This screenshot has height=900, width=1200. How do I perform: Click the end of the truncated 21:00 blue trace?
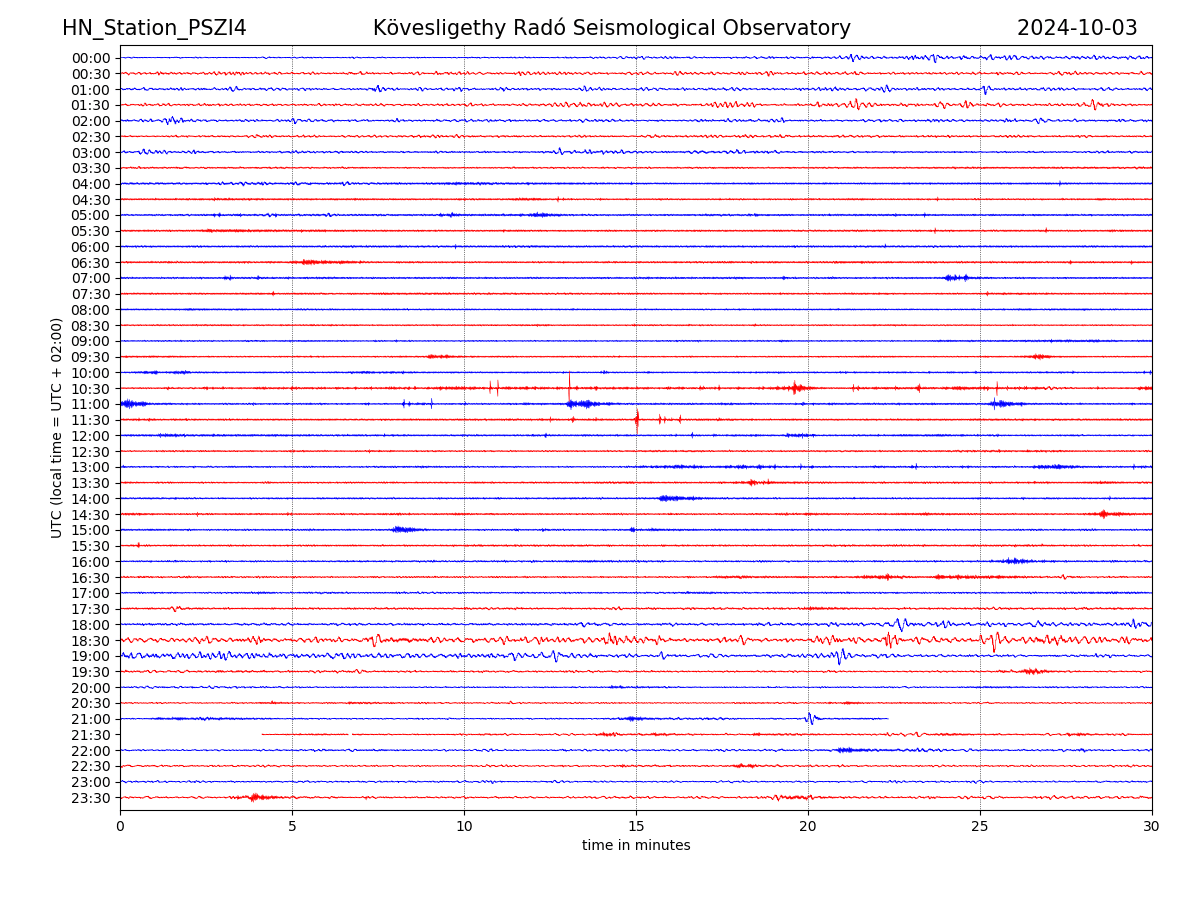click(887, 718)
